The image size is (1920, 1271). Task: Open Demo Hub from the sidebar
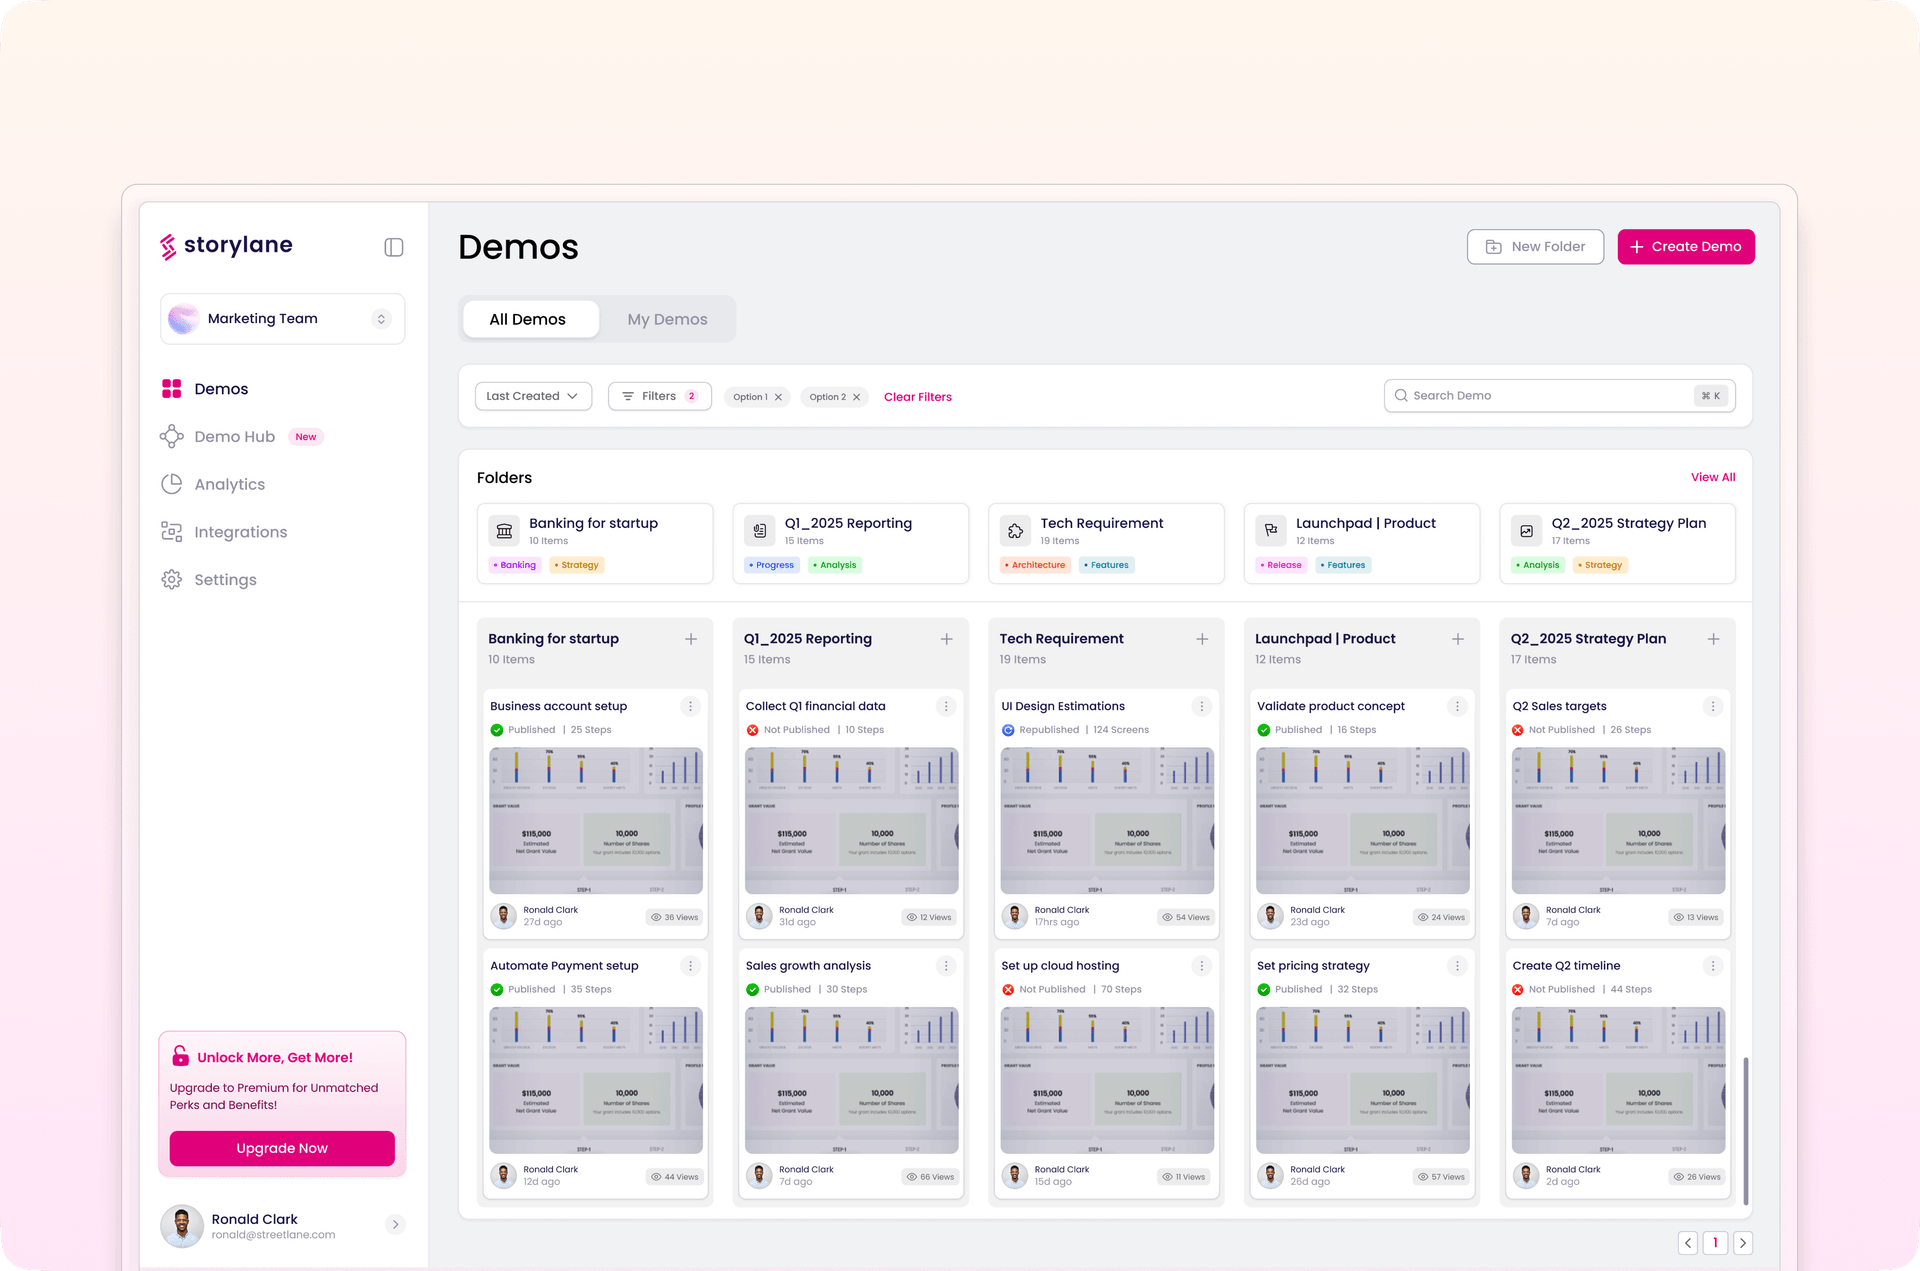(x=234, y=436)
